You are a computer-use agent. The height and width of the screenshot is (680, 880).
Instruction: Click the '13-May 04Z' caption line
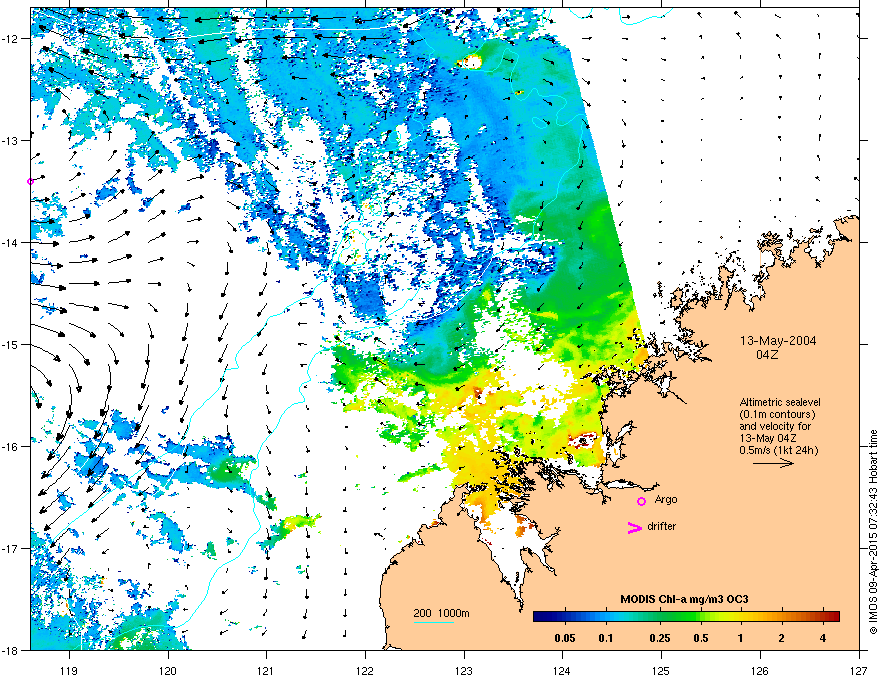pos(767,438)
